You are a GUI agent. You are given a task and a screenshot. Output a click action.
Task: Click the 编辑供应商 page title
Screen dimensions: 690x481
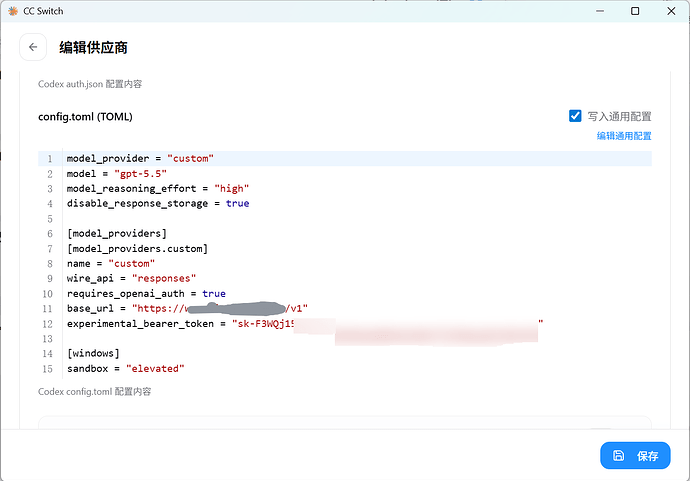point(93,48)
